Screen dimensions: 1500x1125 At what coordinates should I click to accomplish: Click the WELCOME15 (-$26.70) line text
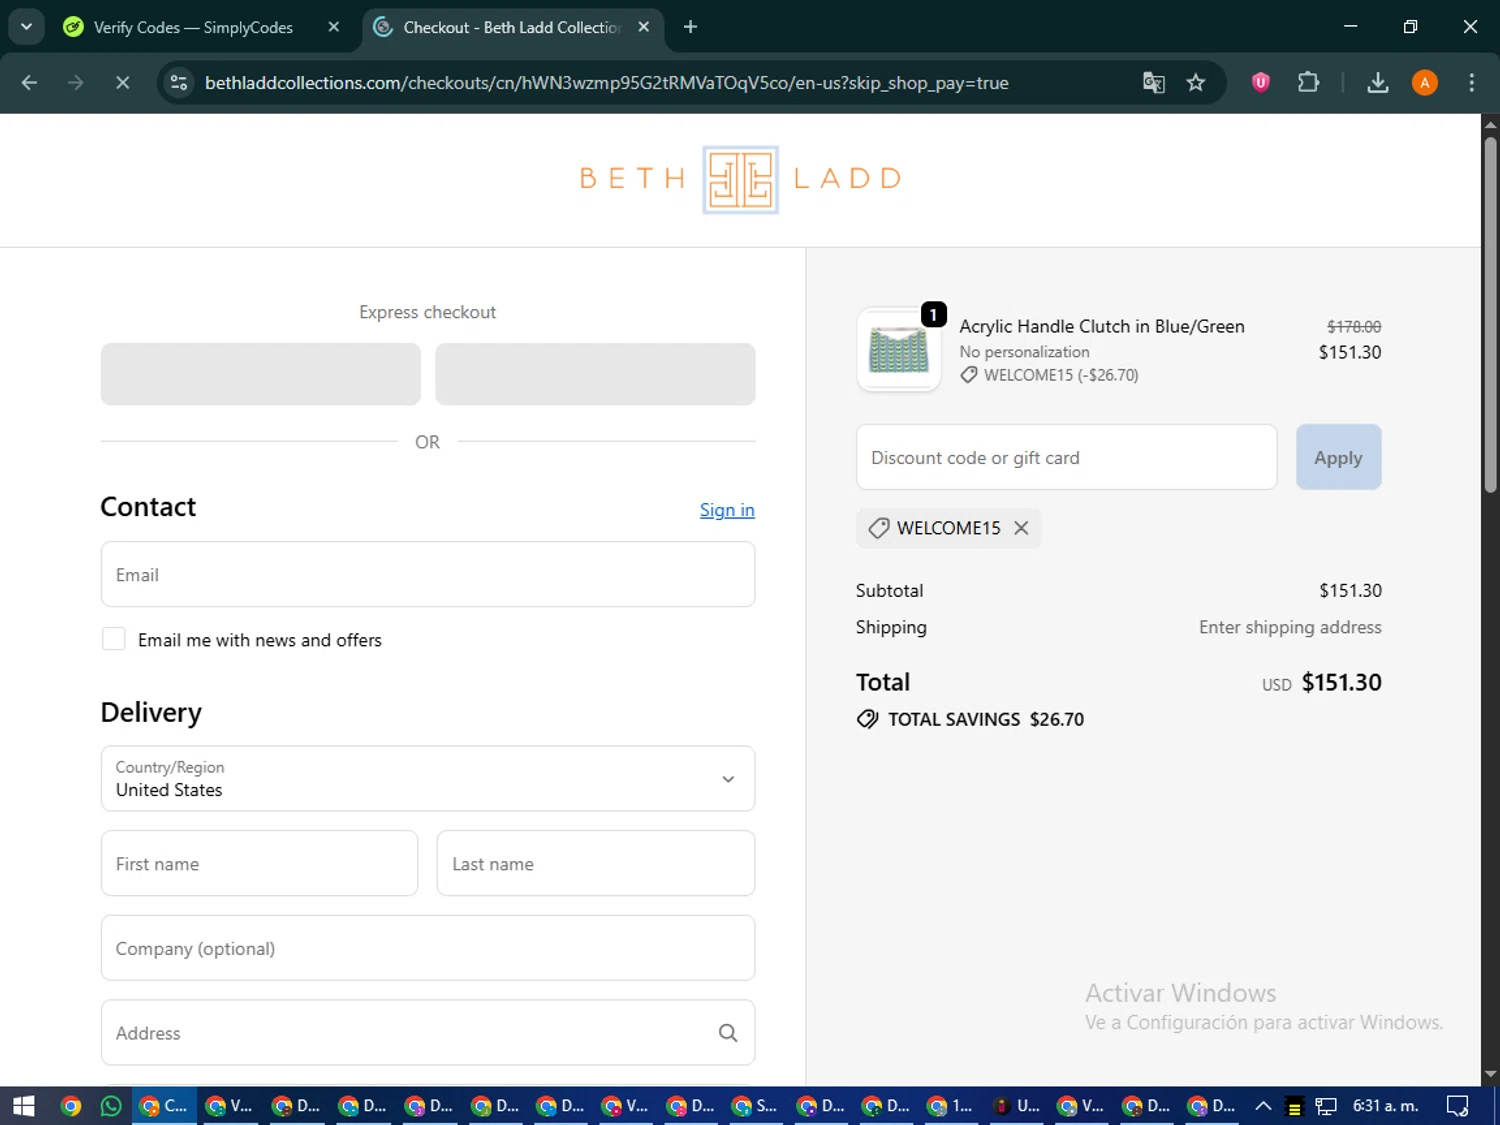pyautogui.click(x=1061, y=375)
